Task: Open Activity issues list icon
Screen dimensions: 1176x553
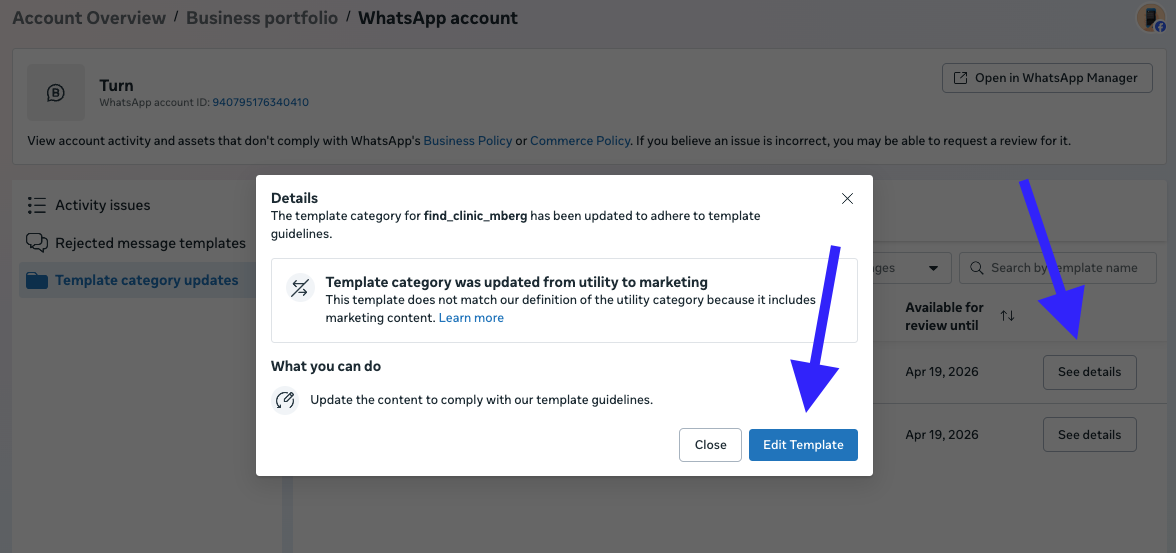Action: click(x=37, y=205)
